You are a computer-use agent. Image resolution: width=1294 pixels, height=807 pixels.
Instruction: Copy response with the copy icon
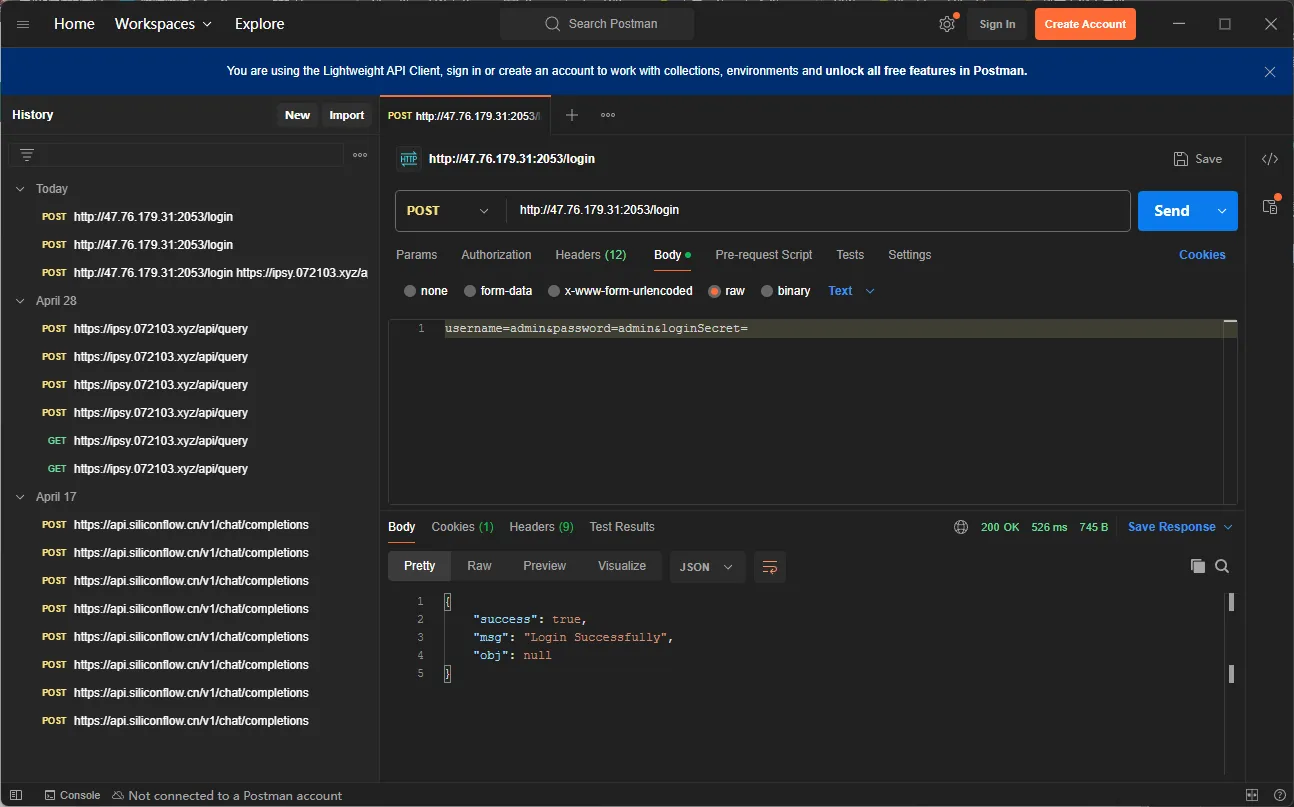tap(1197, 566)
